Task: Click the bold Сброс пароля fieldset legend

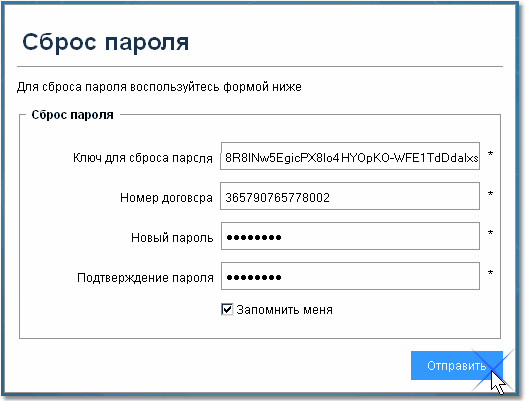Action: click(x=72, y=115)
